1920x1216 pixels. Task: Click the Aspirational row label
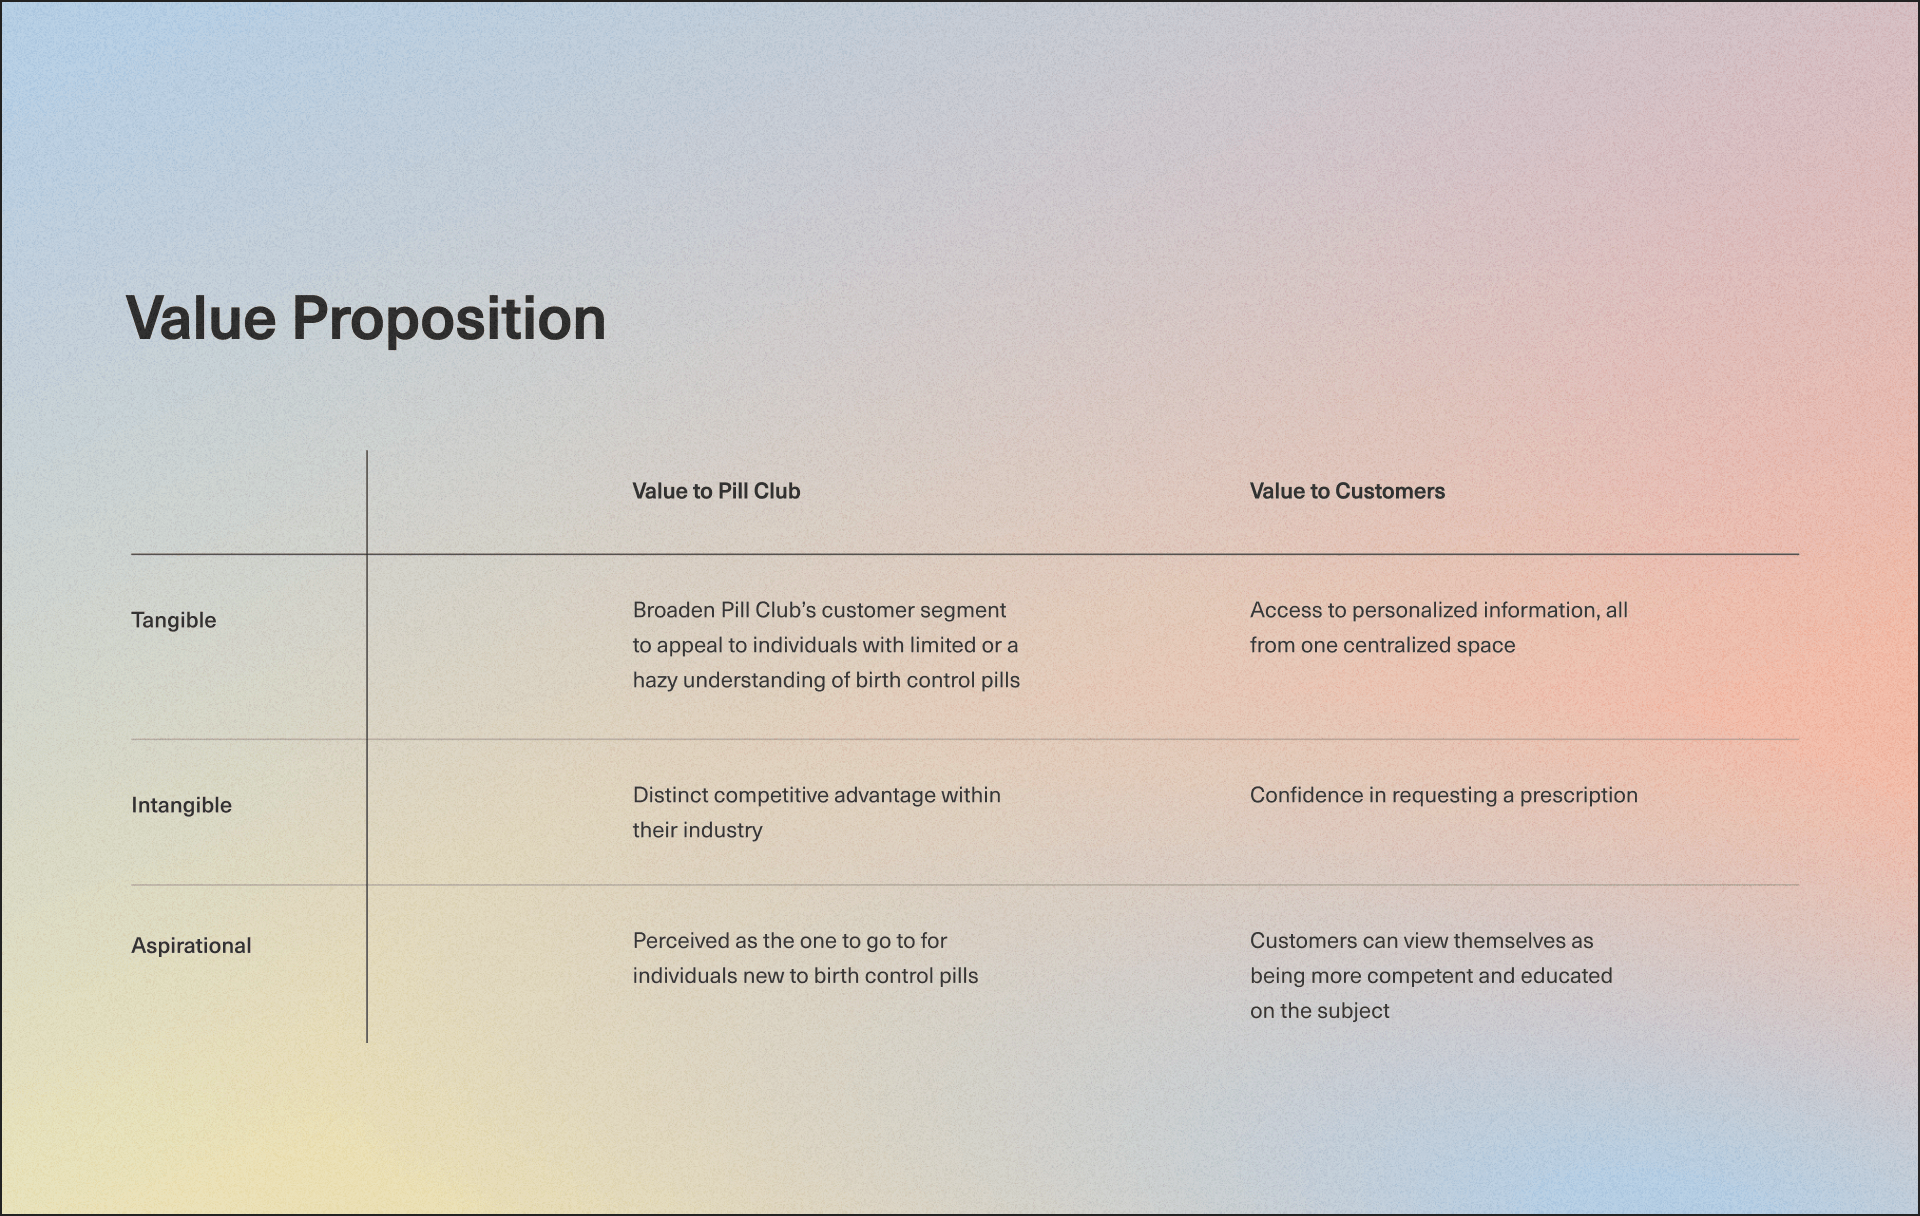point(191,945)
